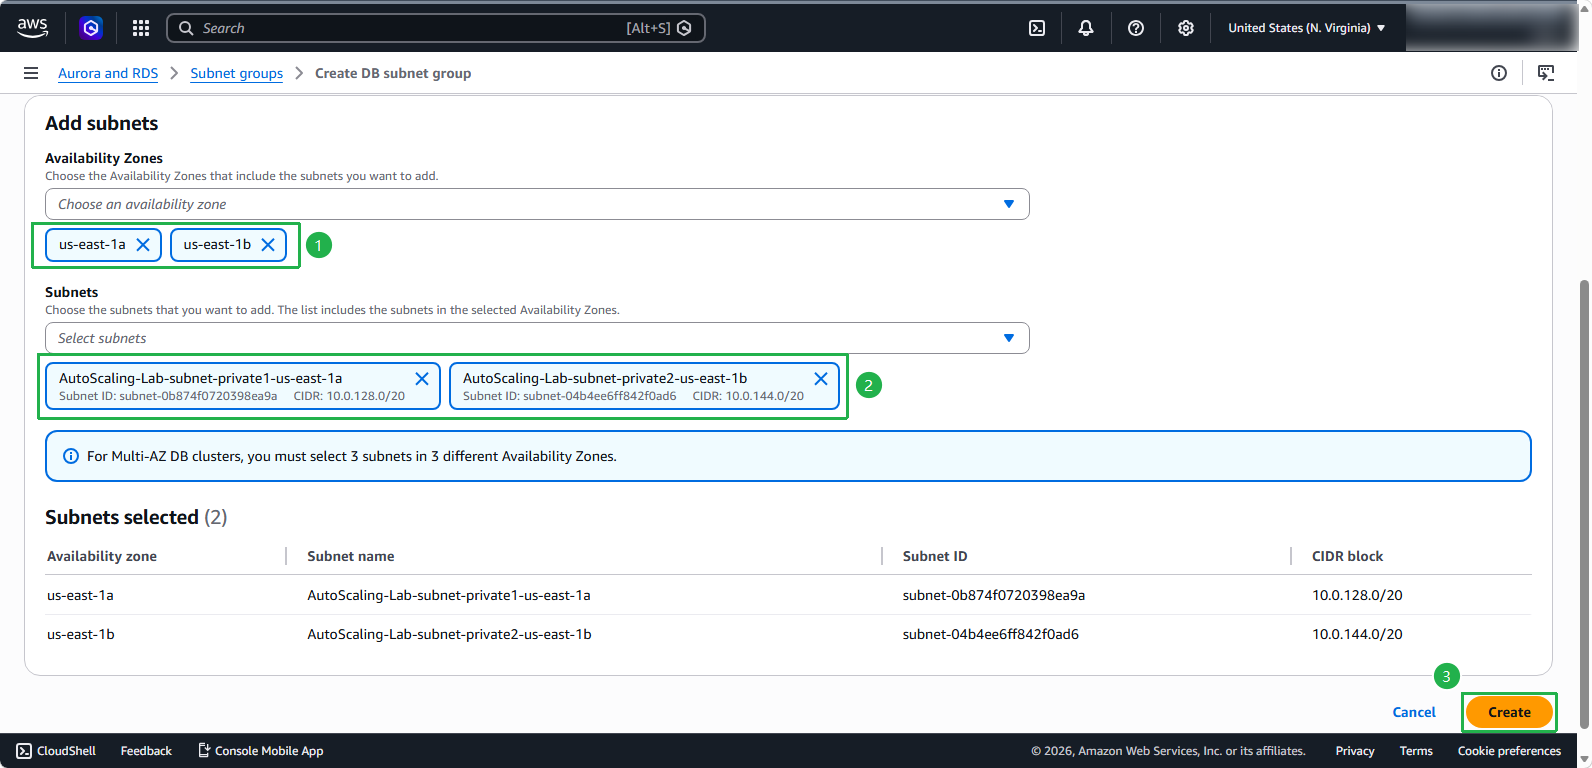The height and width of the screenshot is (768, 1592).
Task: Click the Create button
Action: coord(1509,712)
